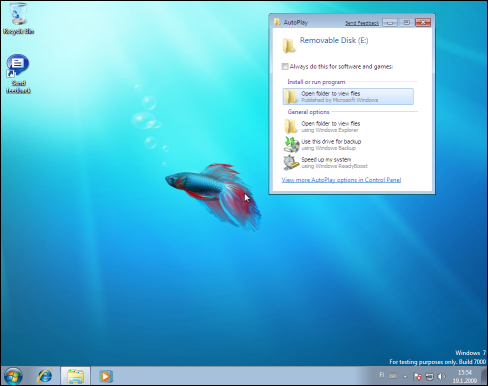The height and width of the screenshot is (386, 488).
Task: Click the Send Feedback link in AutoPlay title bar
Action: coord(362,23)
